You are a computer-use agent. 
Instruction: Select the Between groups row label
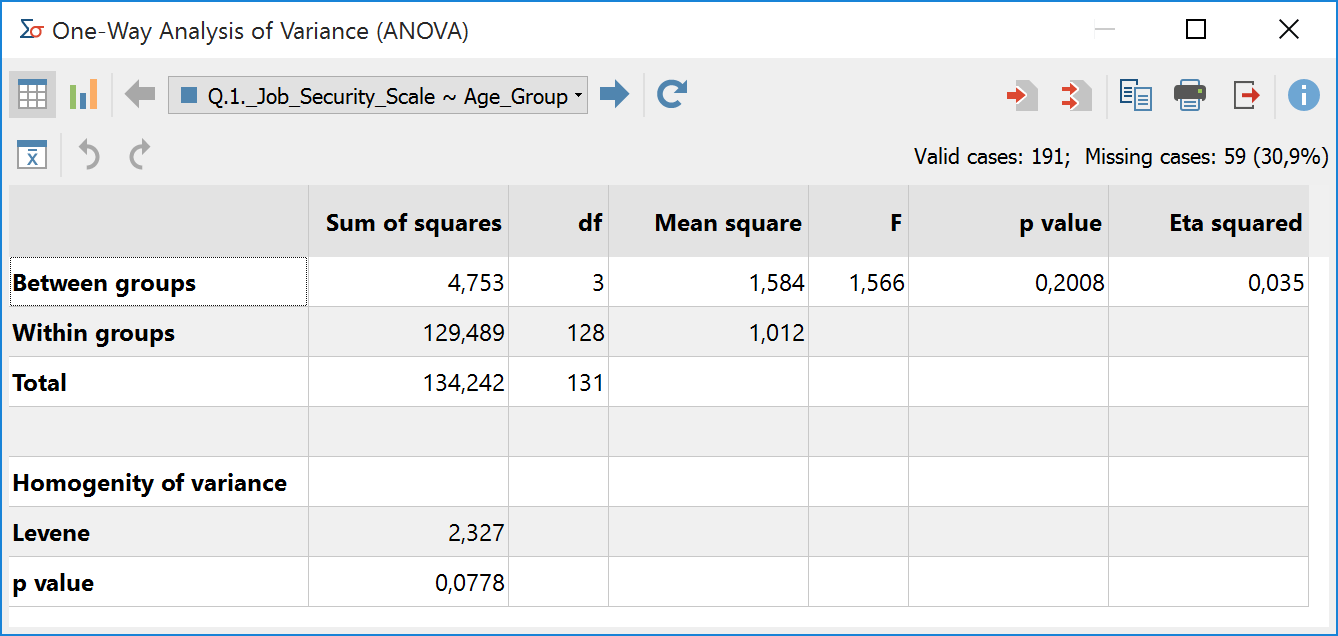pos(158,282)
